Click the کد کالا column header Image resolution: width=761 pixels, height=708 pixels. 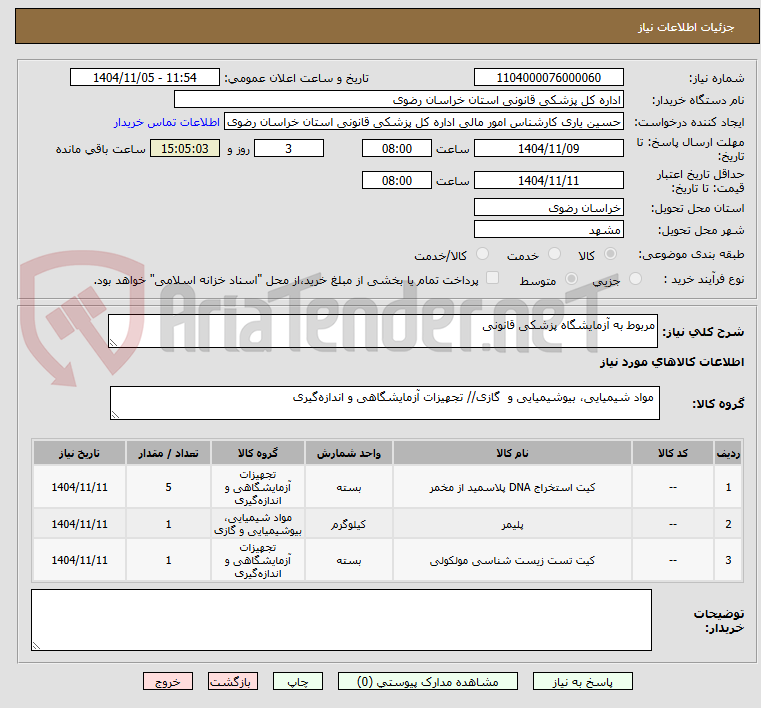[673, 453]
